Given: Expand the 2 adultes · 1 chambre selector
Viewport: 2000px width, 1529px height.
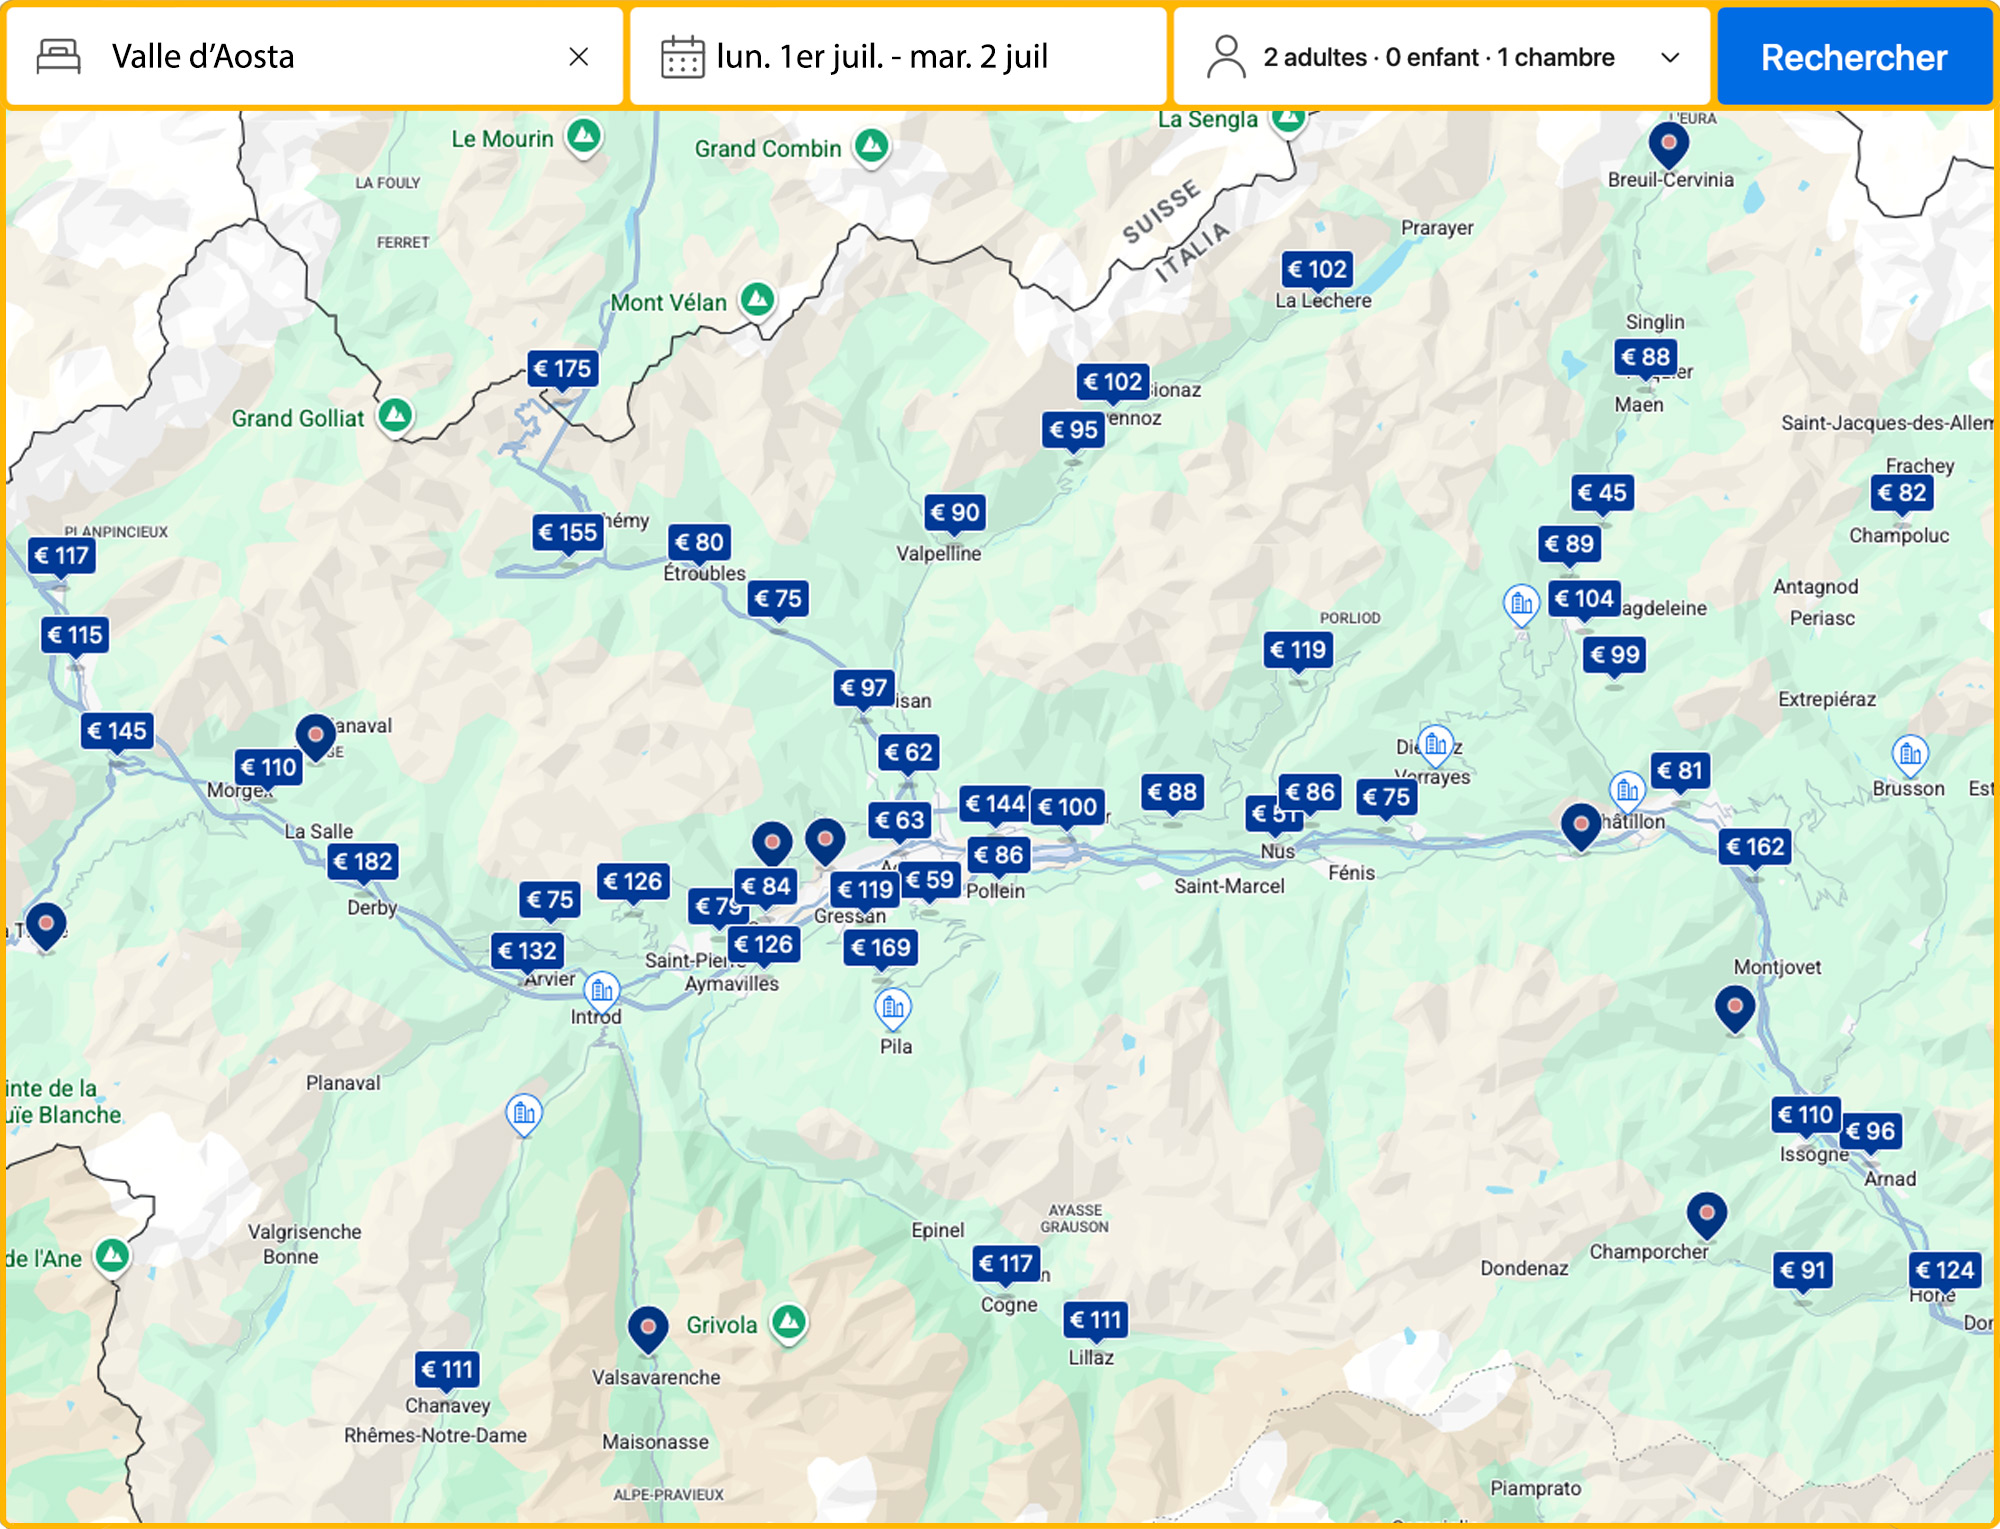Looking at the screenshot, I should pos(1441,57).
